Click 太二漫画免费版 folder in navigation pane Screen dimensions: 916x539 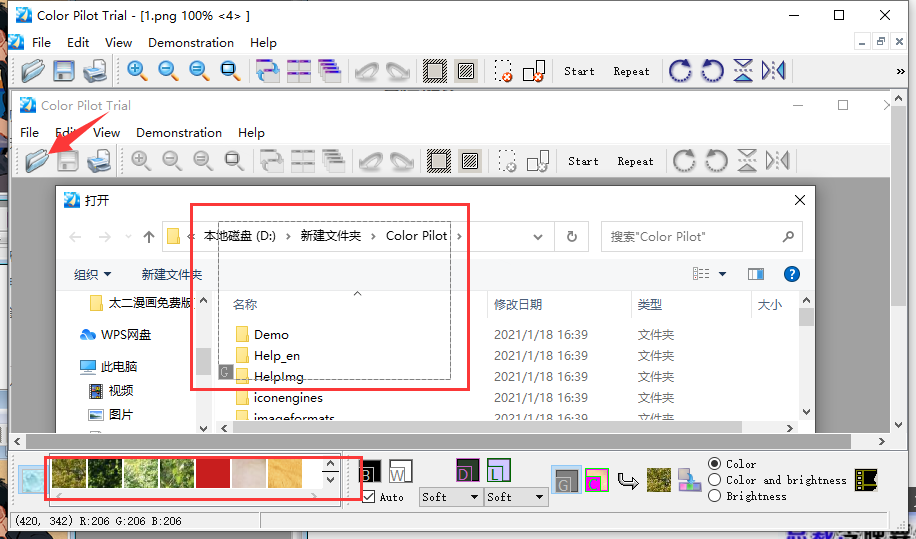tap(141, 302)
